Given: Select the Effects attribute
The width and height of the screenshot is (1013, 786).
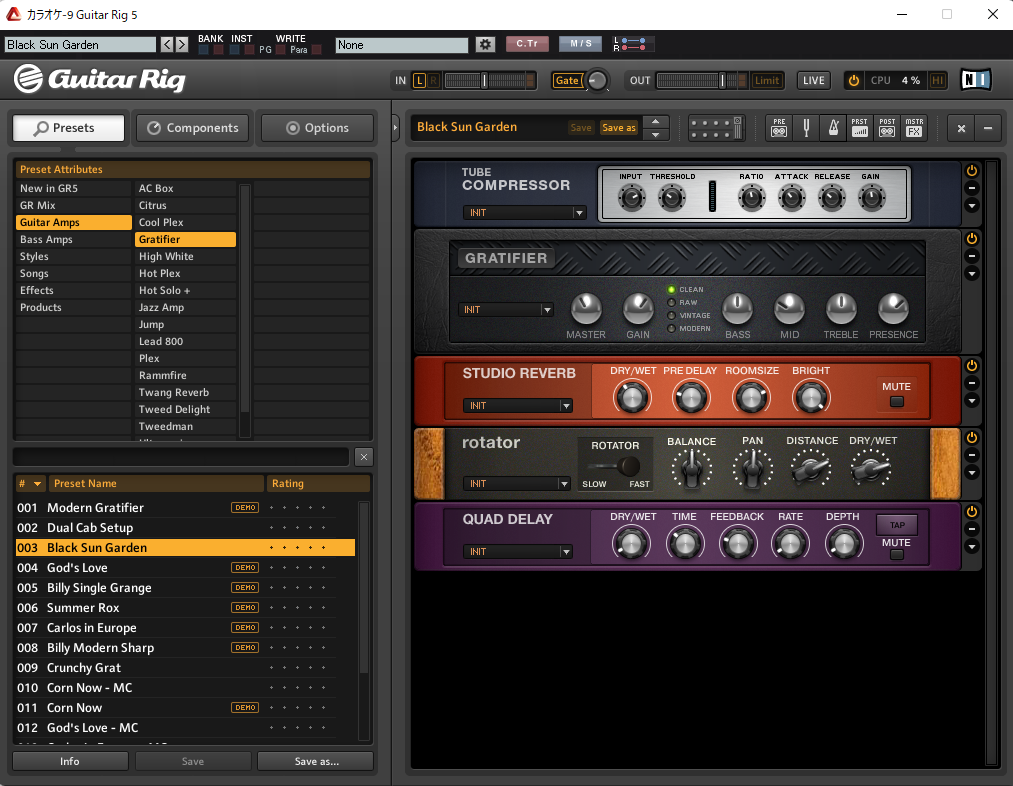Looking at the screenshot, I should coord(74,290).
